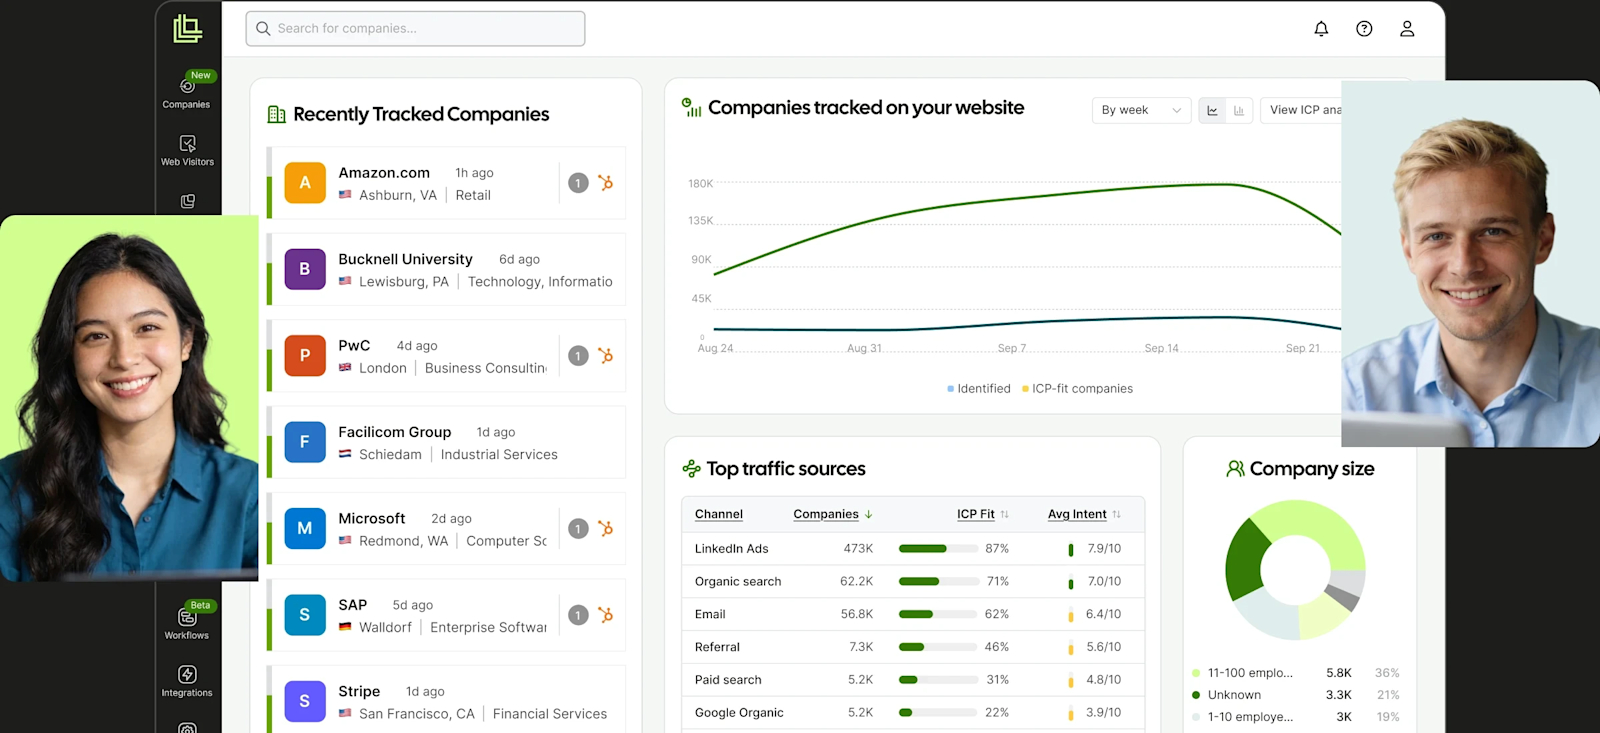This screenshot has height=733, width=1600.
Task: Open Integrations in the sidebar
Action: (x=187, y=681)
